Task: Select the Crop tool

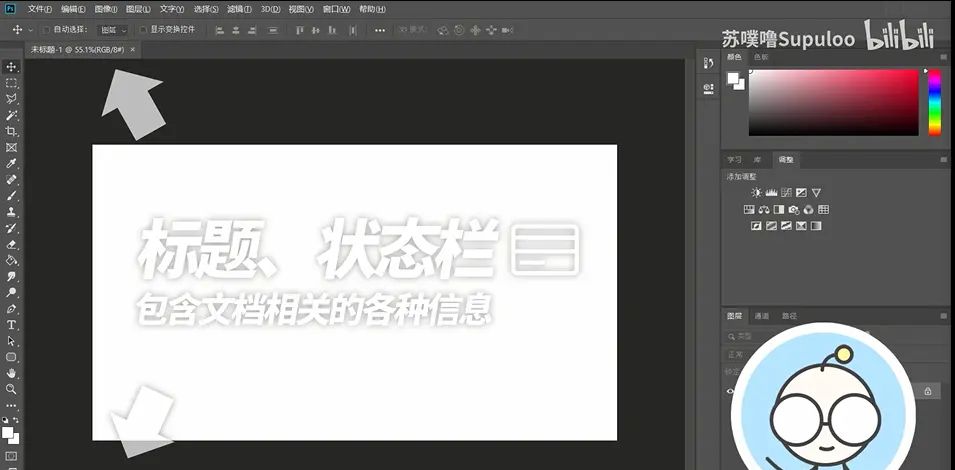Action: (x=11, y=131)
